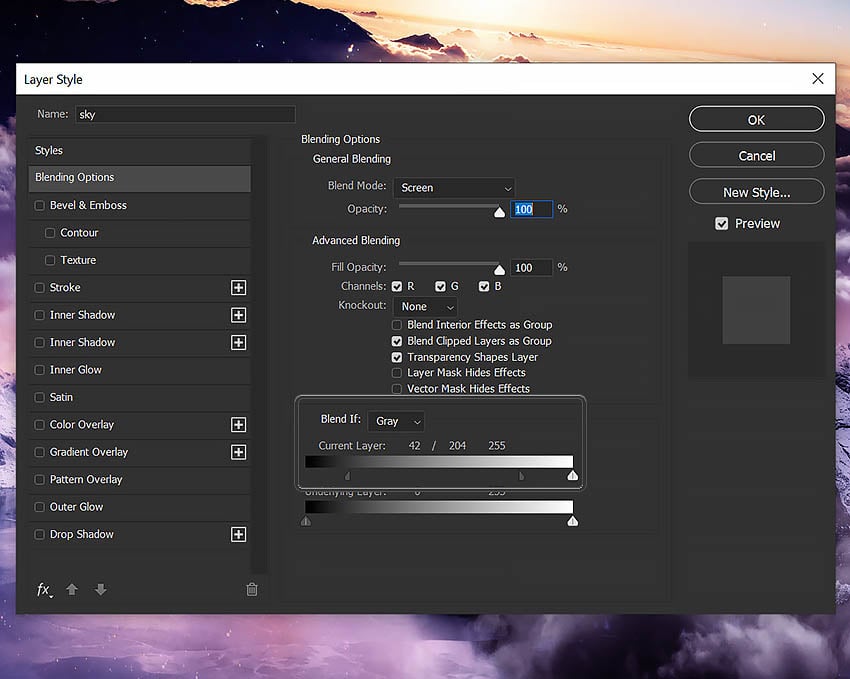850x679 pixels.
Task: Click inside the layer Name field showing sky
Action: click(185, 114)
